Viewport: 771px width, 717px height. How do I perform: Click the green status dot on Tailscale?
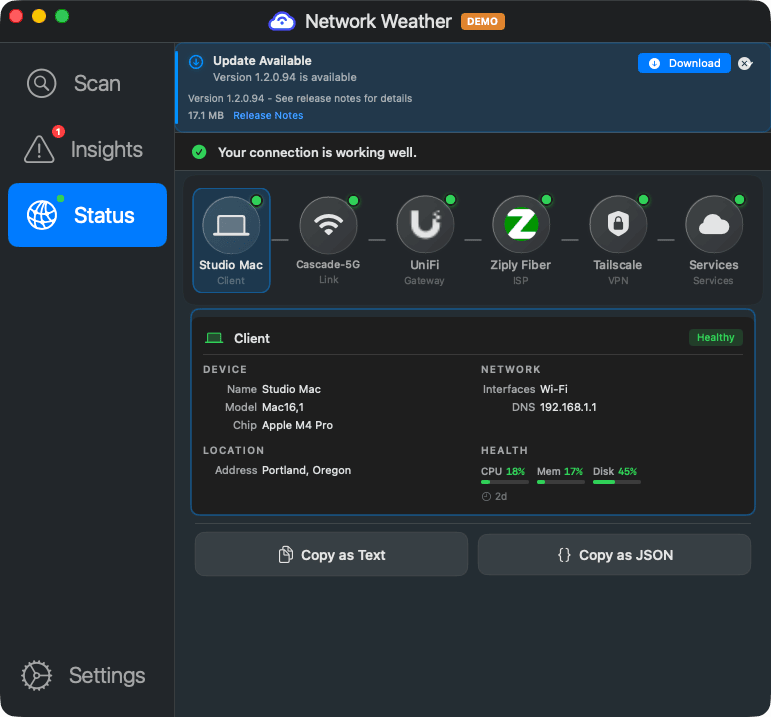tap(643, 200)
